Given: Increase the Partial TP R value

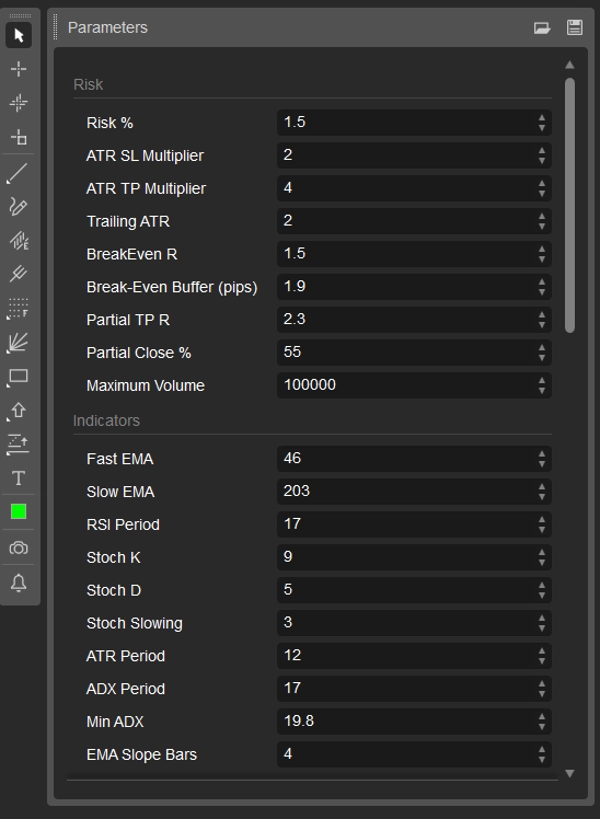Looking at the screenshot, I should [x=542, y=315].
